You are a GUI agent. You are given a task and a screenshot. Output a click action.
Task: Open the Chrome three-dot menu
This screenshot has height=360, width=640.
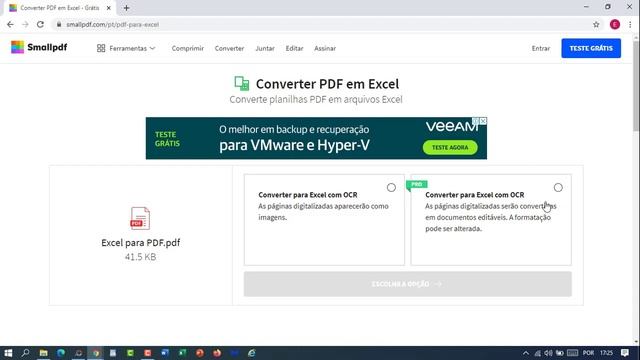pyautogui.click(x=630, y=24)
